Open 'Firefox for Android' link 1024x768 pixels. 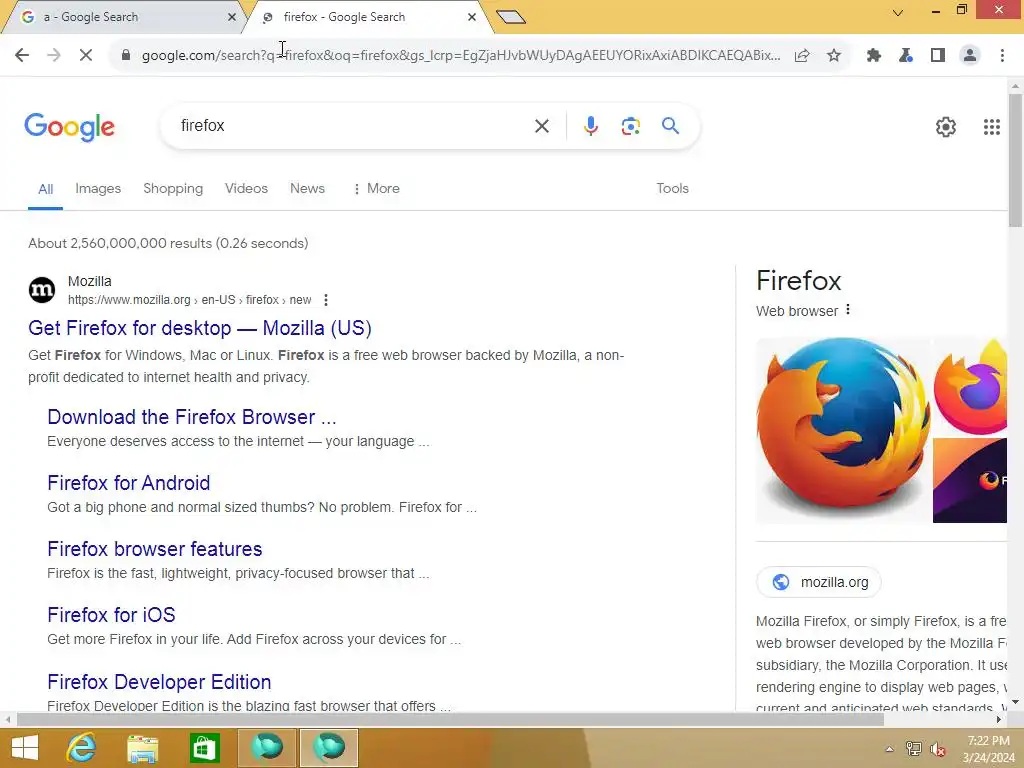pos(129,483)
